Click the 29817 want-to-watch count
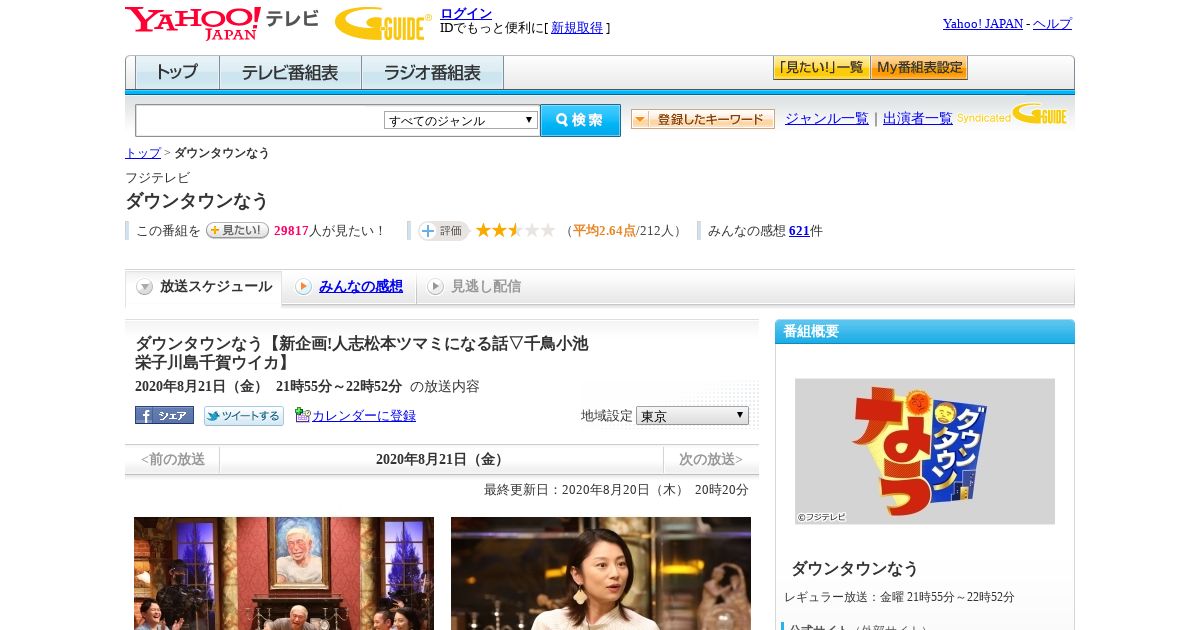This screenshot has width=1200, height=630. pyautogui.click(x=291, y=231)
